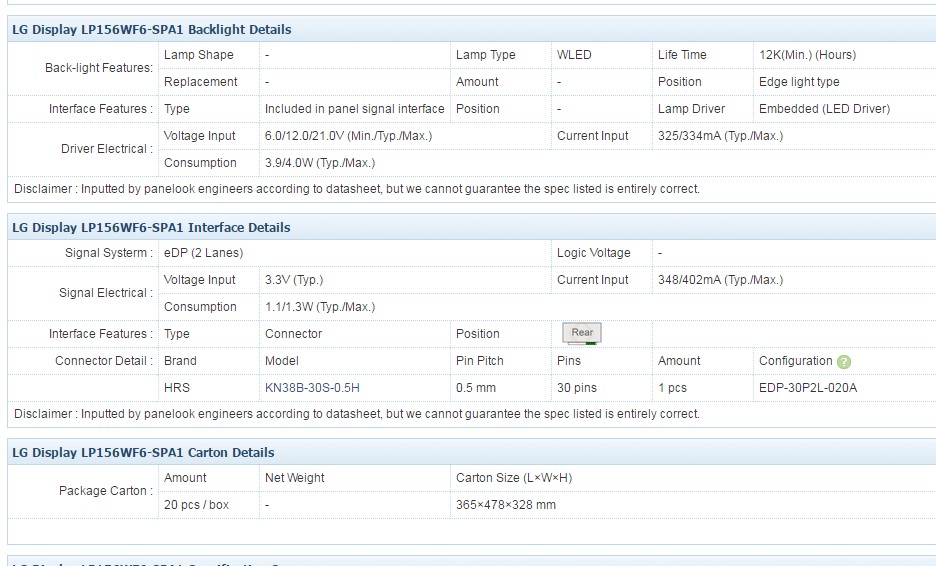Click the Replacement label
The height and width of the screenshot is (566, 936).
pyautogui.click(x=201, y=82)
